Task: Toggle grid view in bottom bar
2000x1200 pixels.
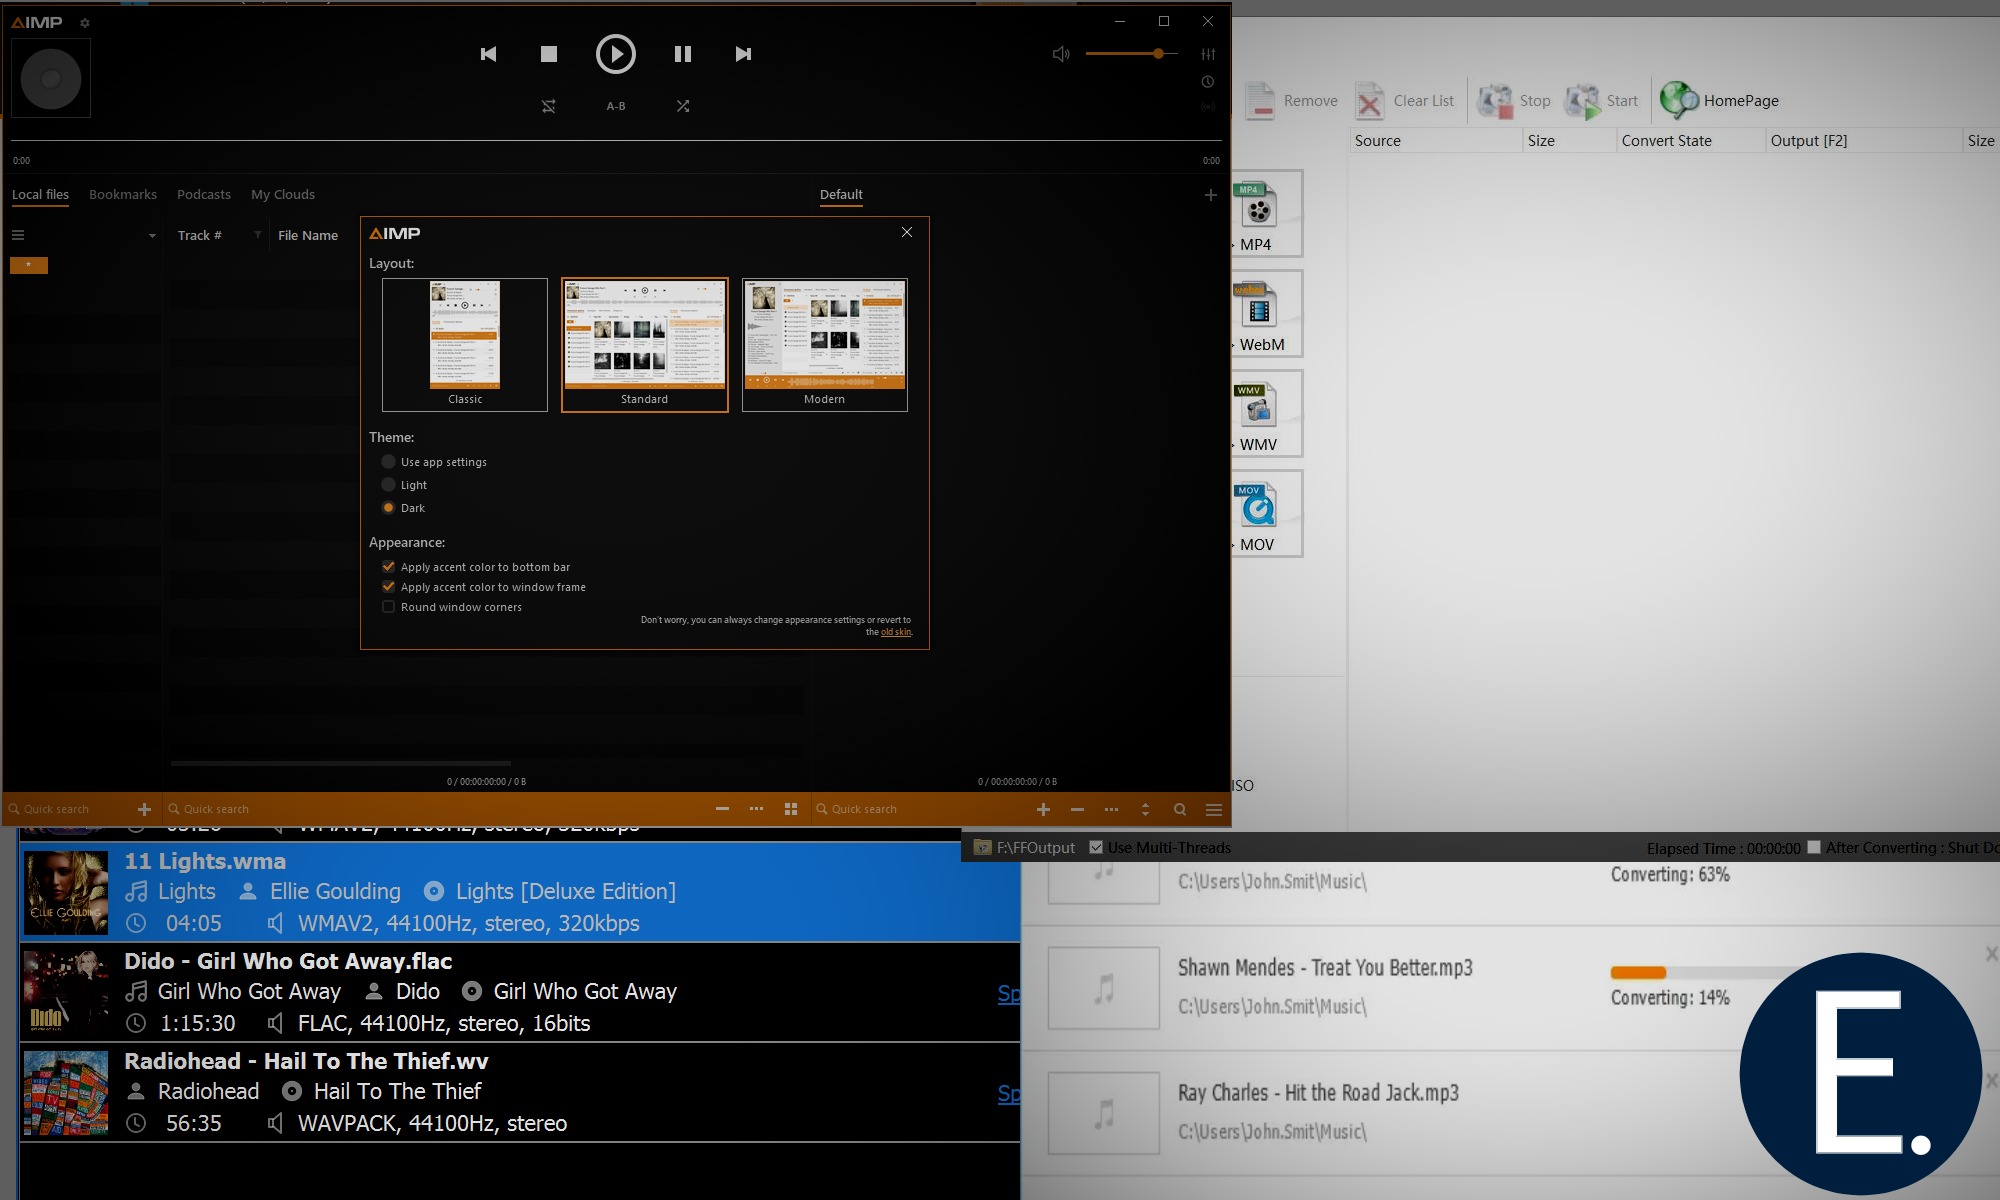Action: coord(791,809)
